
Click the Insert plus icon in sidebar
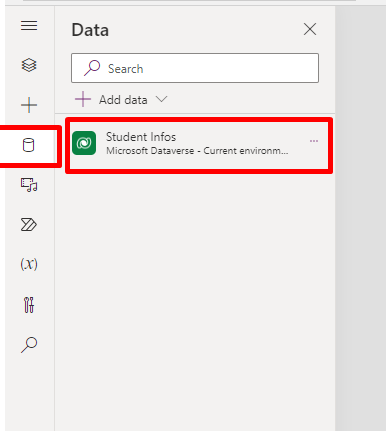pos(29,105)
